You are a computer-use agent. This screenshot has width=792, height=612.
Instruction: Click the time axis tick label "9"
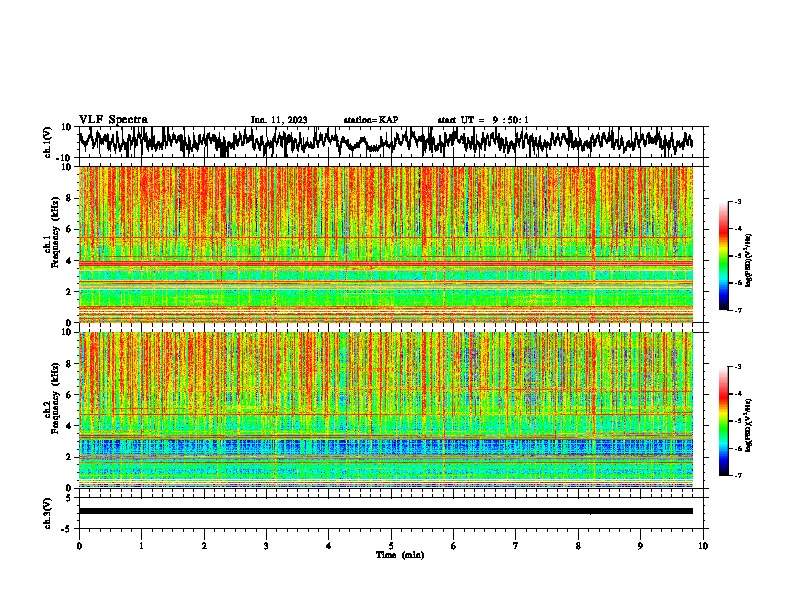pos(640,546)
